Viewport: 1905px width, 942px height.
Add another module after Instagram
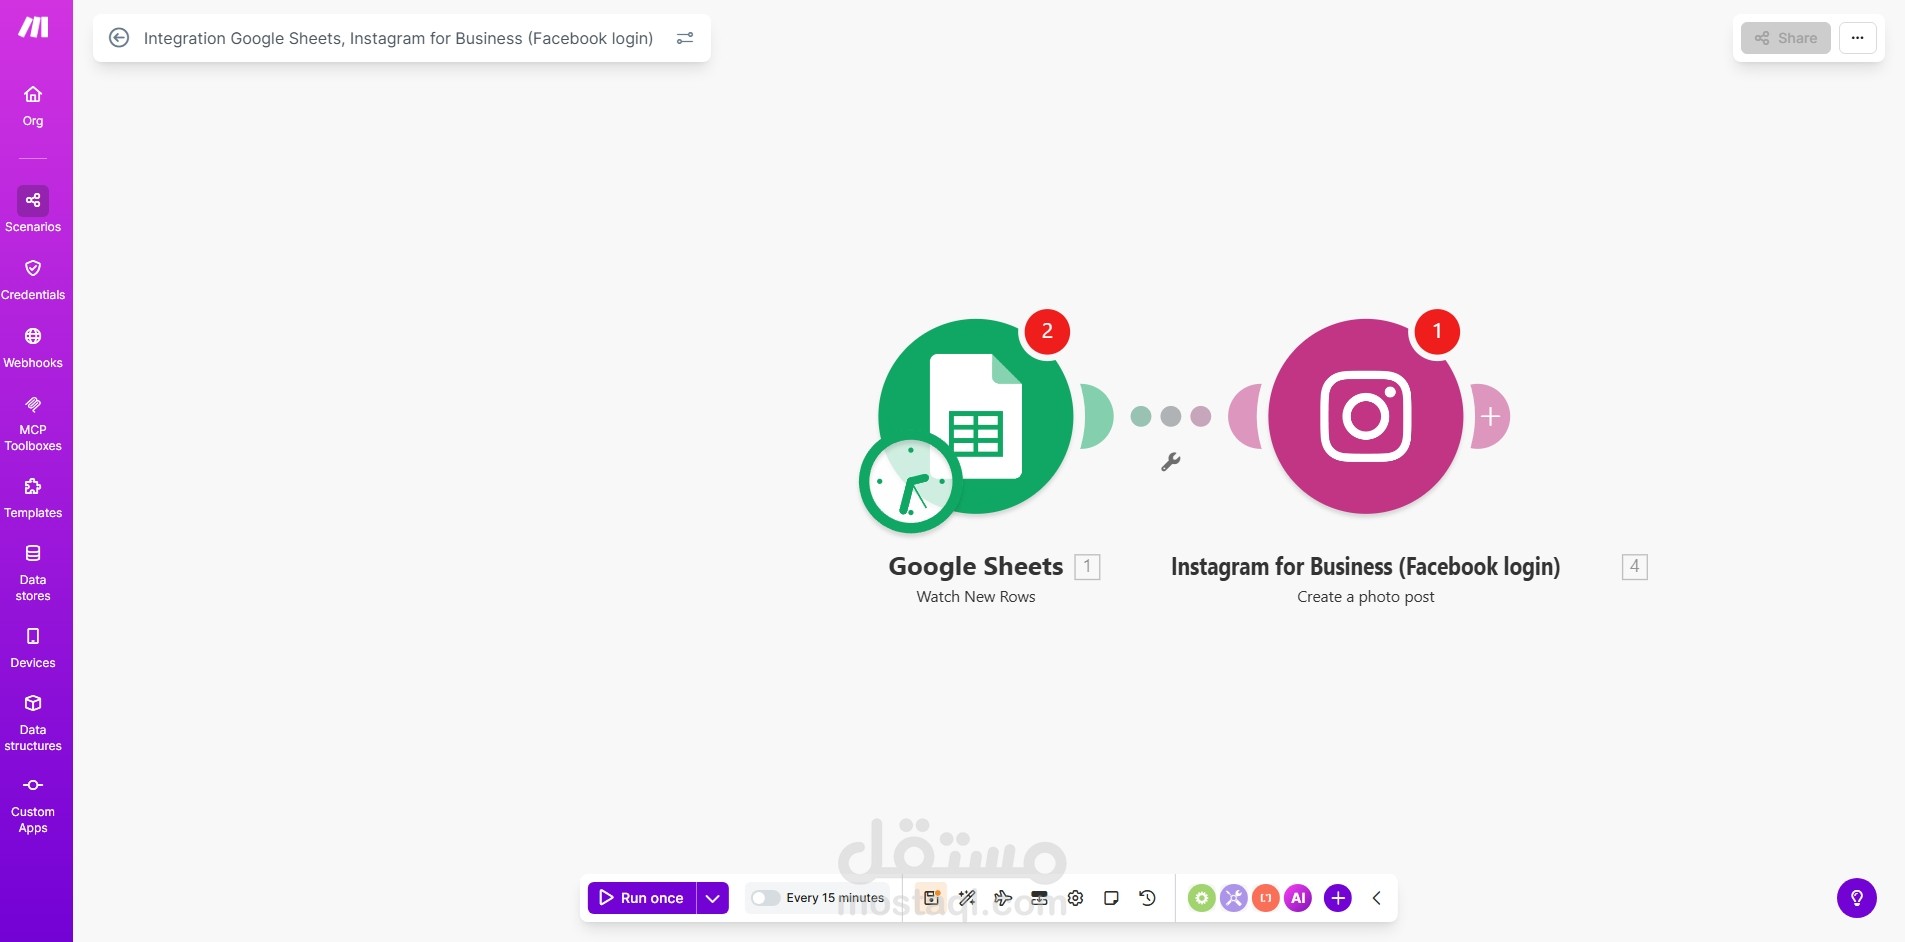(1490, 416)
